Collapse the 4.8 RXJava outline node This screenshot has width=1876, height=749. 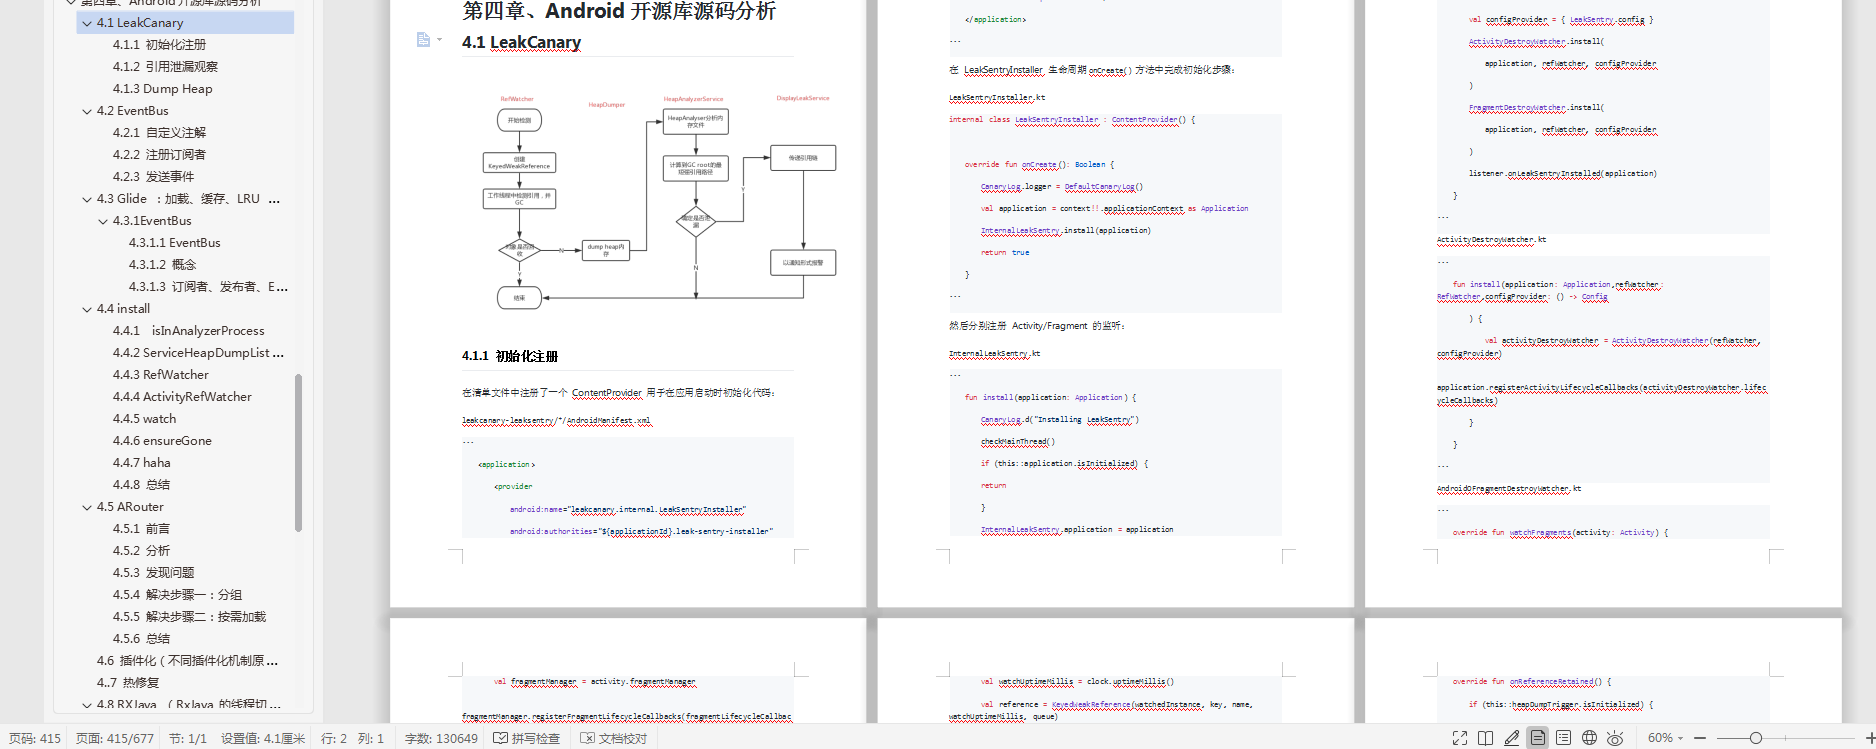coord(87,705)
